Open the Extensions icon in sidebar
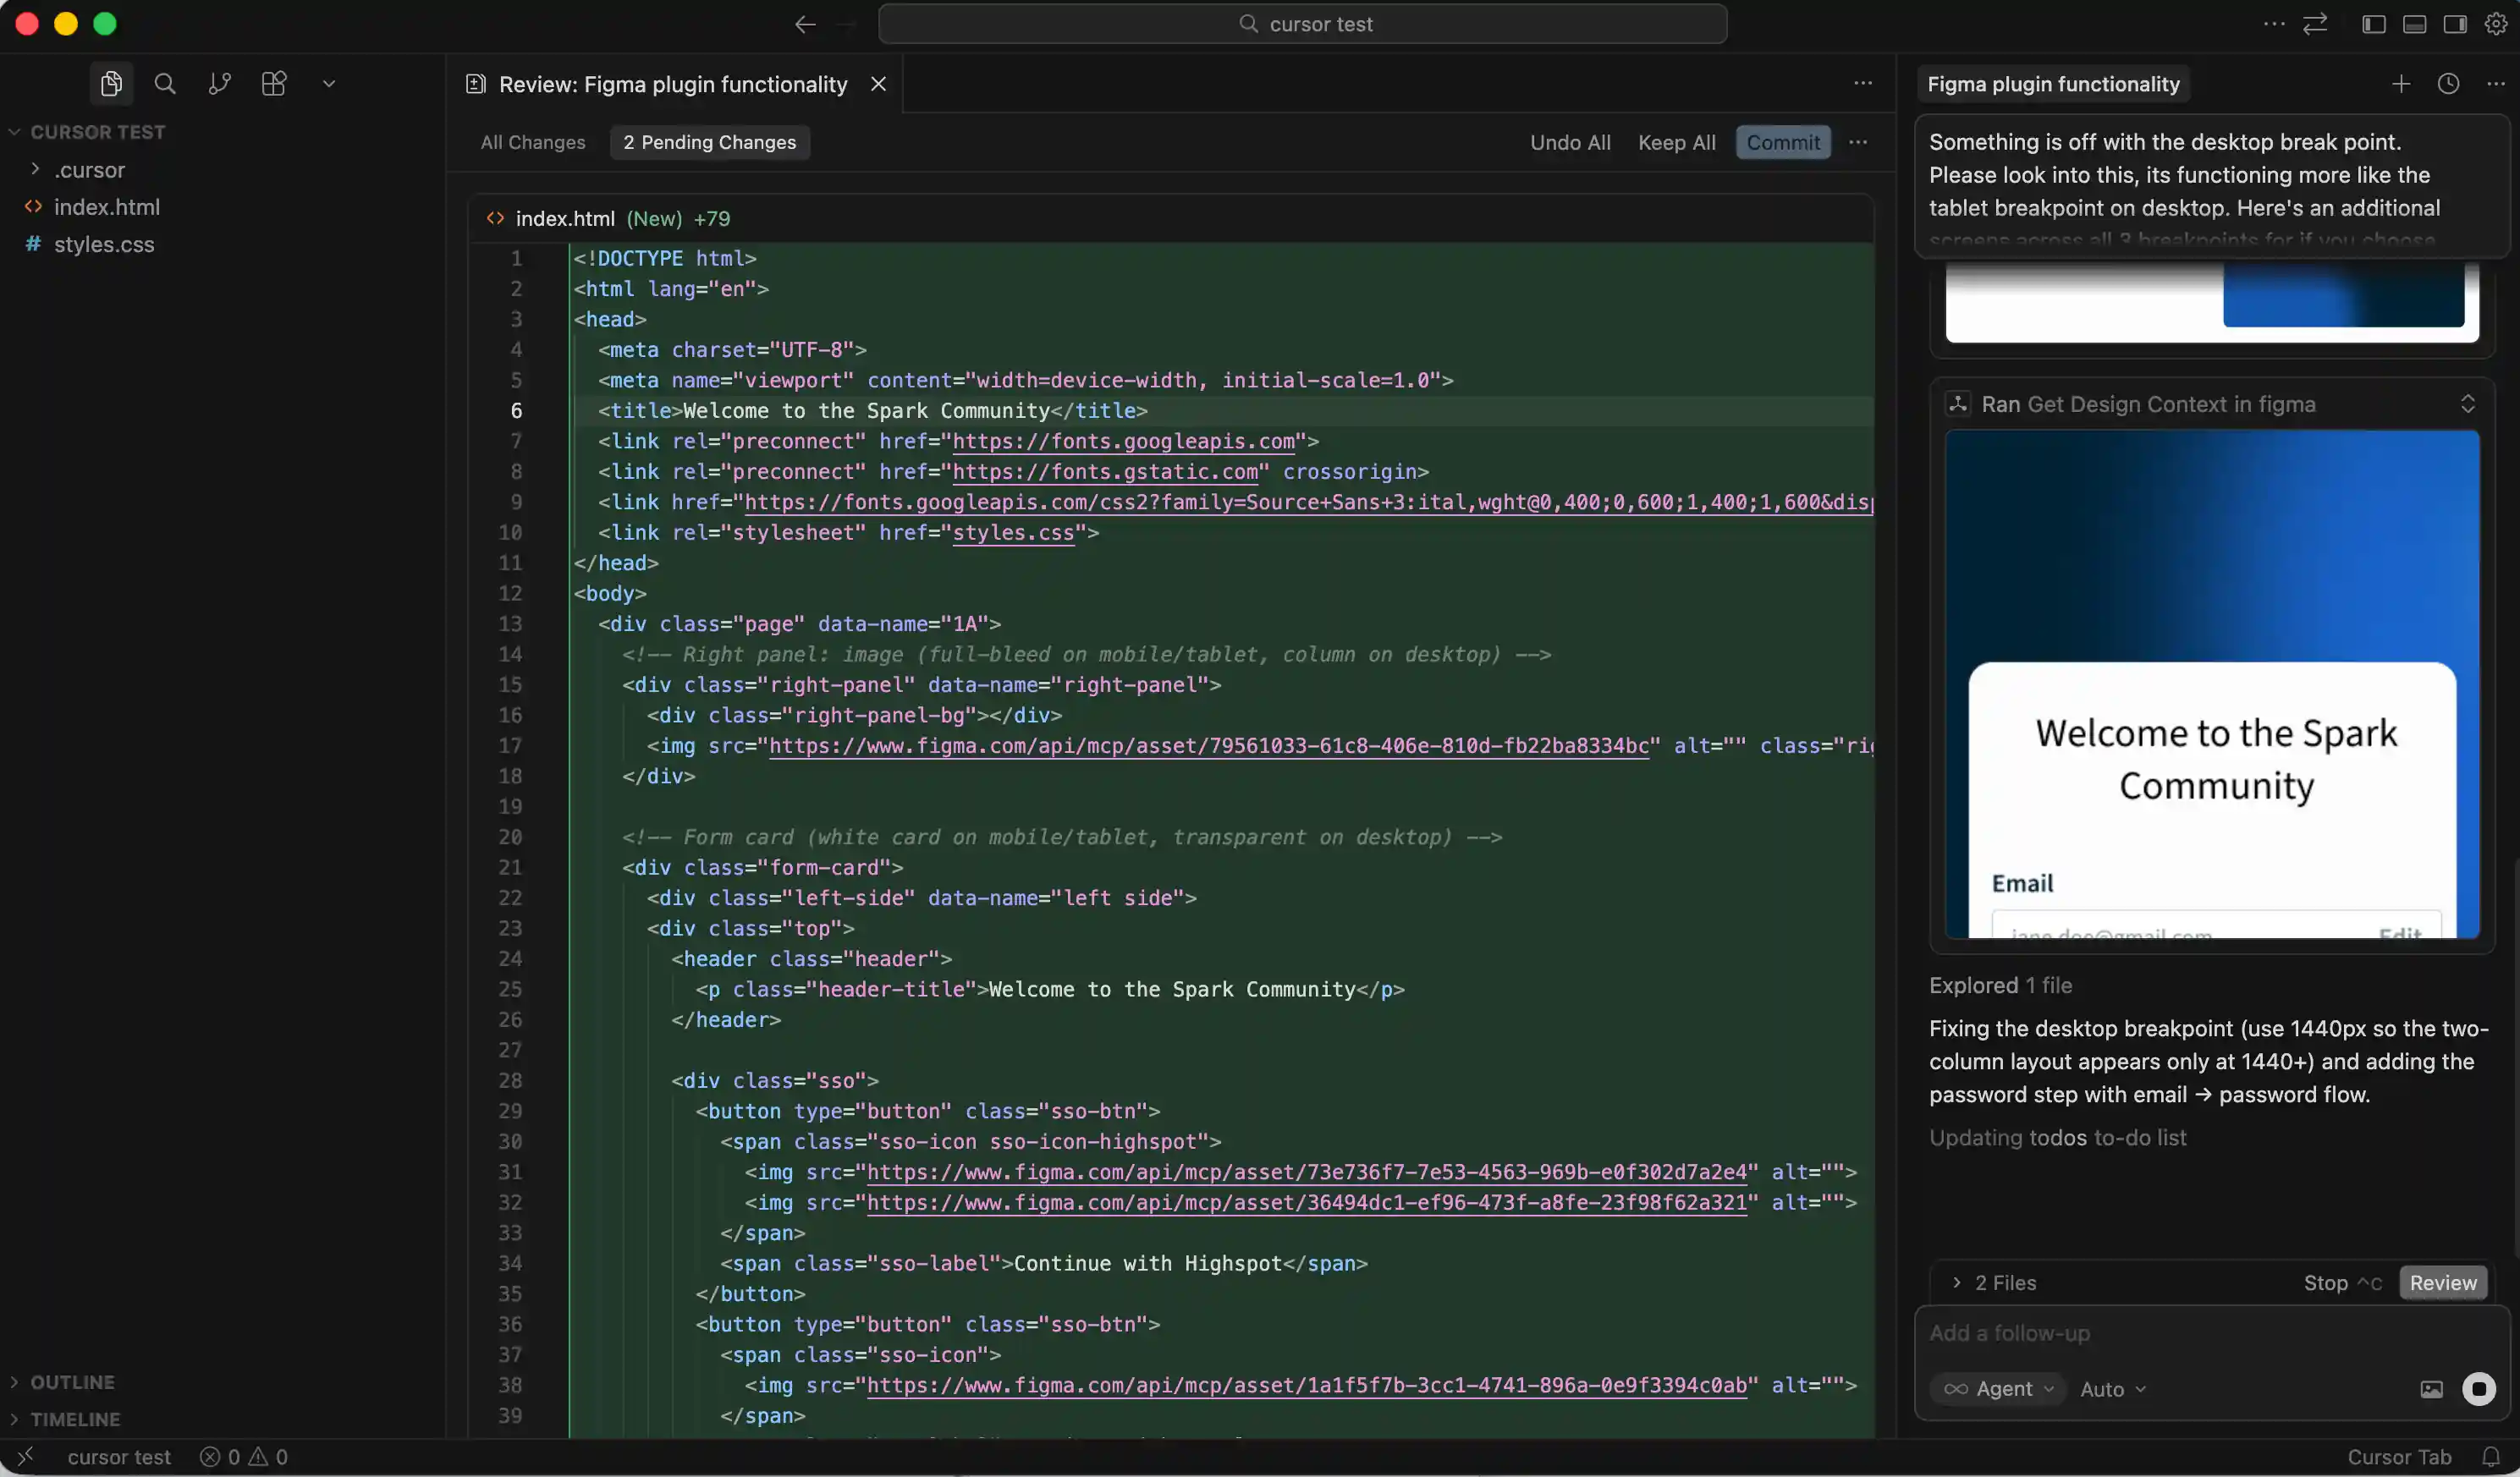This screenshot has height=1477, width=2520. coord(274,84)
